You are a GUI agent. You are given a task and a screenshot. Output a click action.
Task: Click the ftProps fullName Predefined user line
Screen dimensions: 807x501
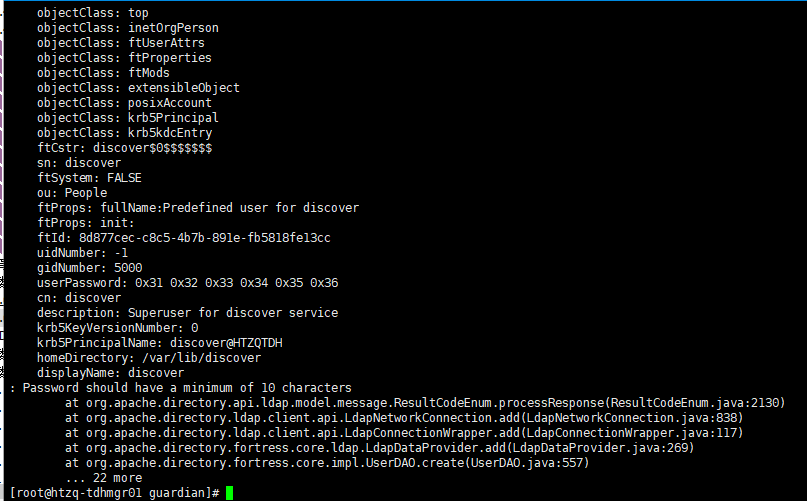[x=198, y=208]
